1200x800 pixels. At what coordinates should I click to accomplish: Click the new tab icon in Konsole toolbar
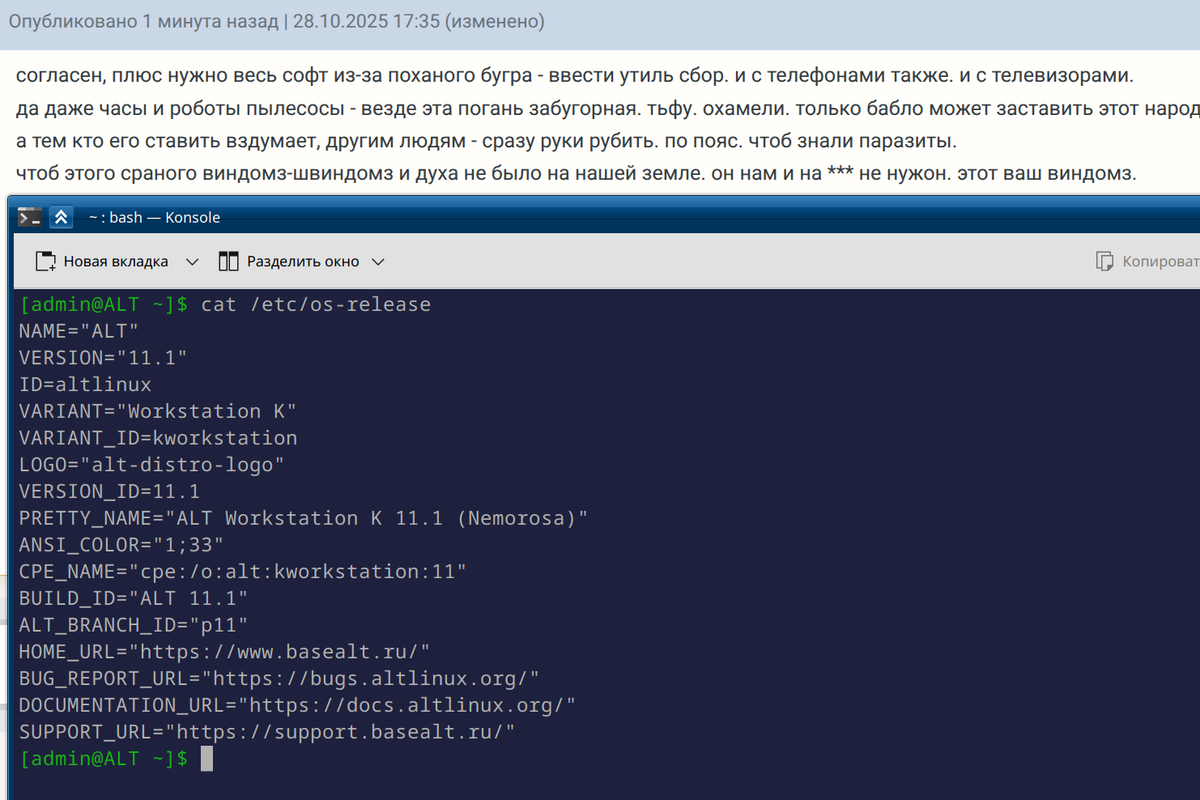[46, 262]
